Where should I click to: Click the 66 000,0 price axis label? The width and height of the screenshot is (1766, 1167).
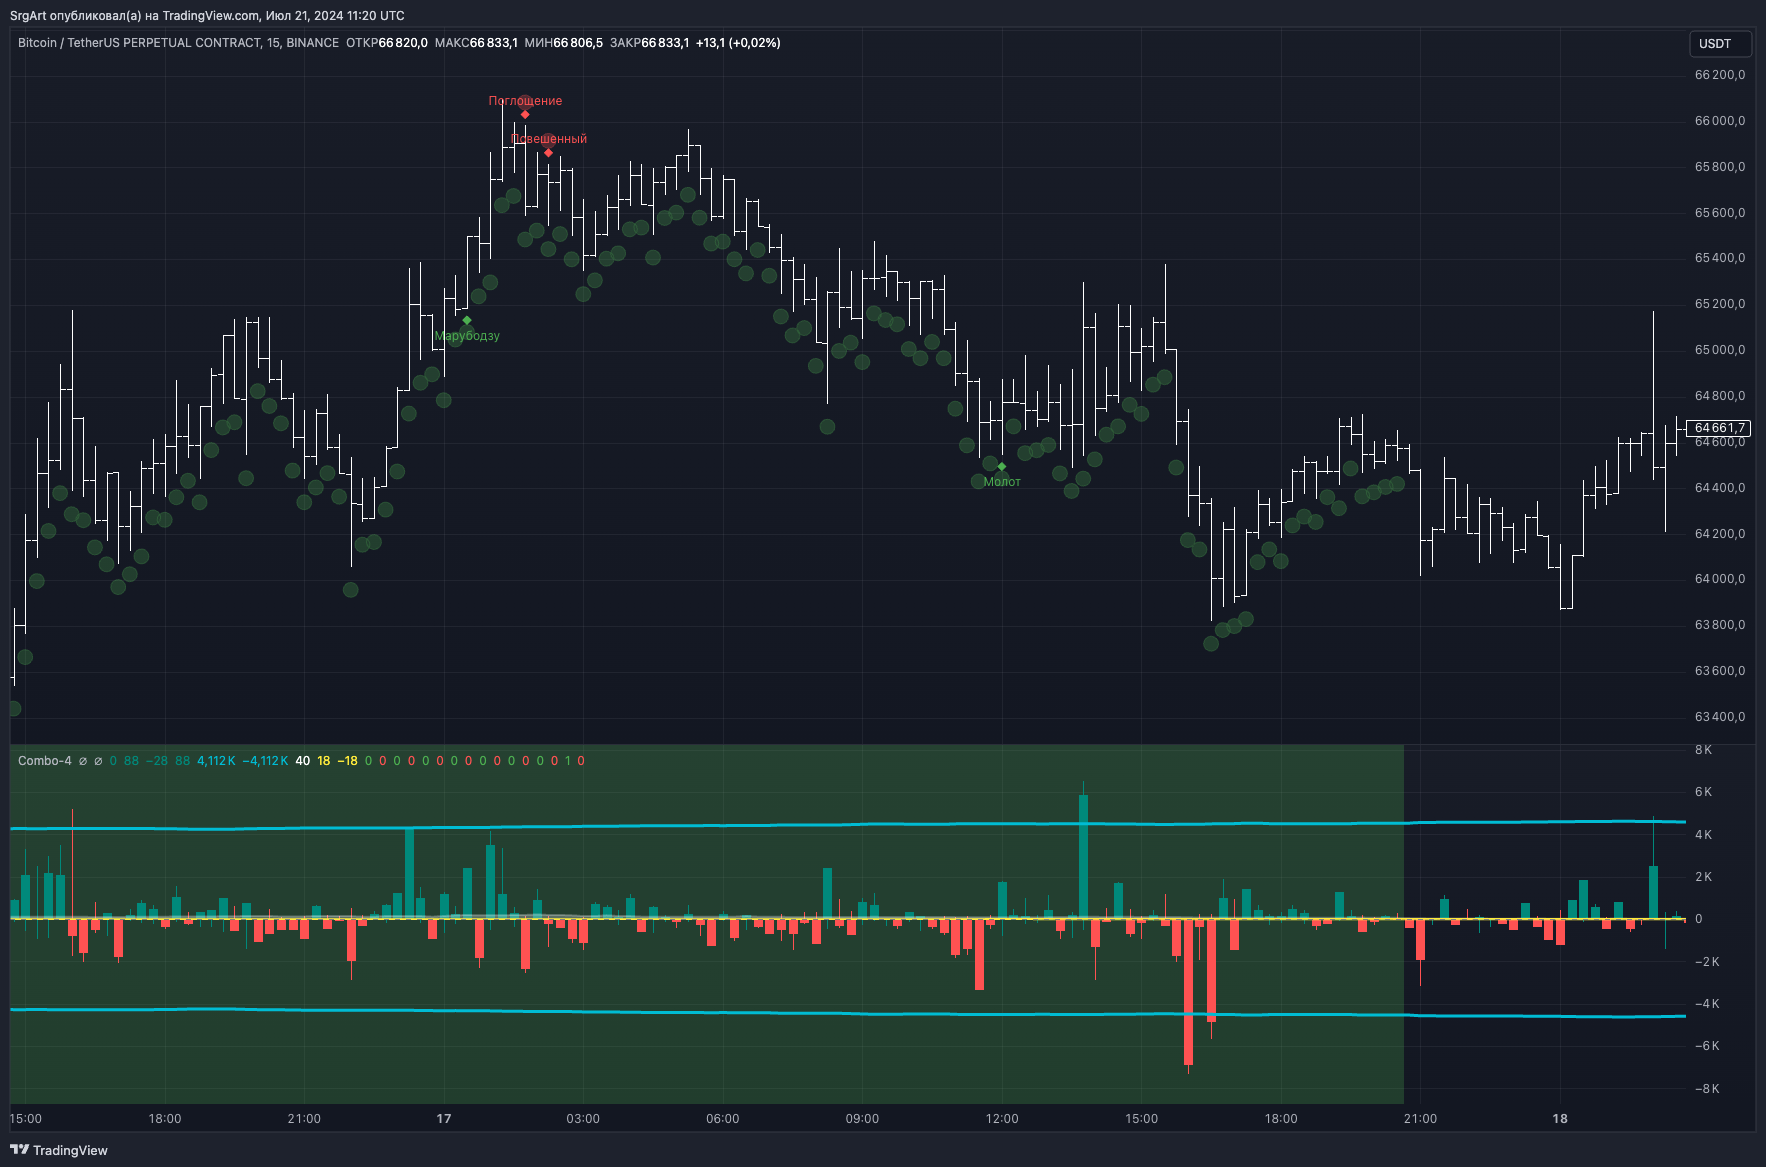click(x=1720, y=121)
